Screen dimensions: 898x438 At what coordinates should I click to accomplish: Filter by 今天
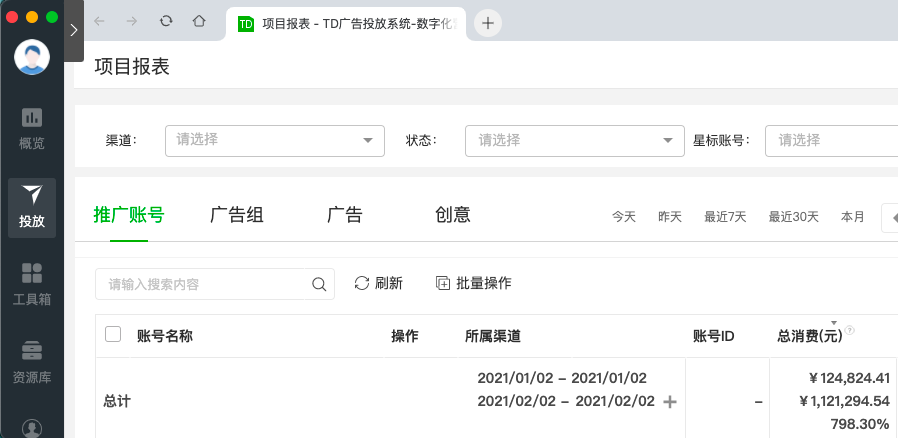click(624, 217)
